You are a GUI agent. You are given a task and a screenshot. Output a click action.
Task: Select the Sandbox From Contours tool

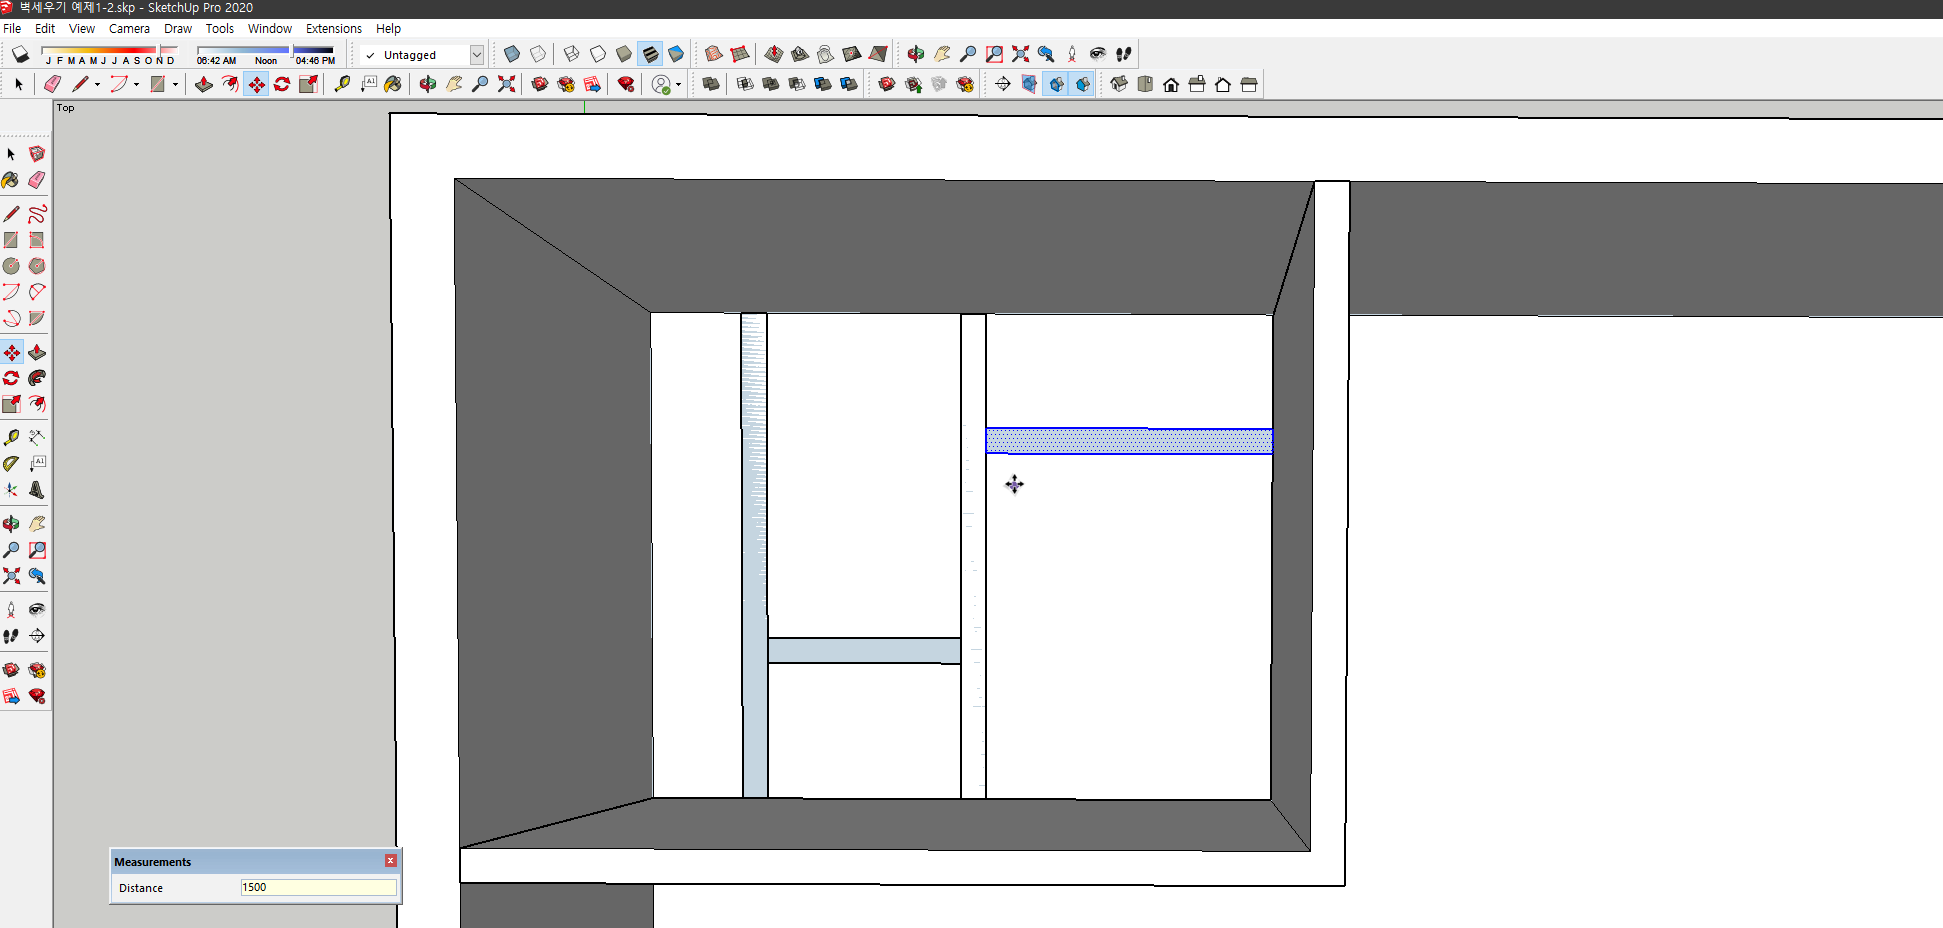click(x=714, y=54)
